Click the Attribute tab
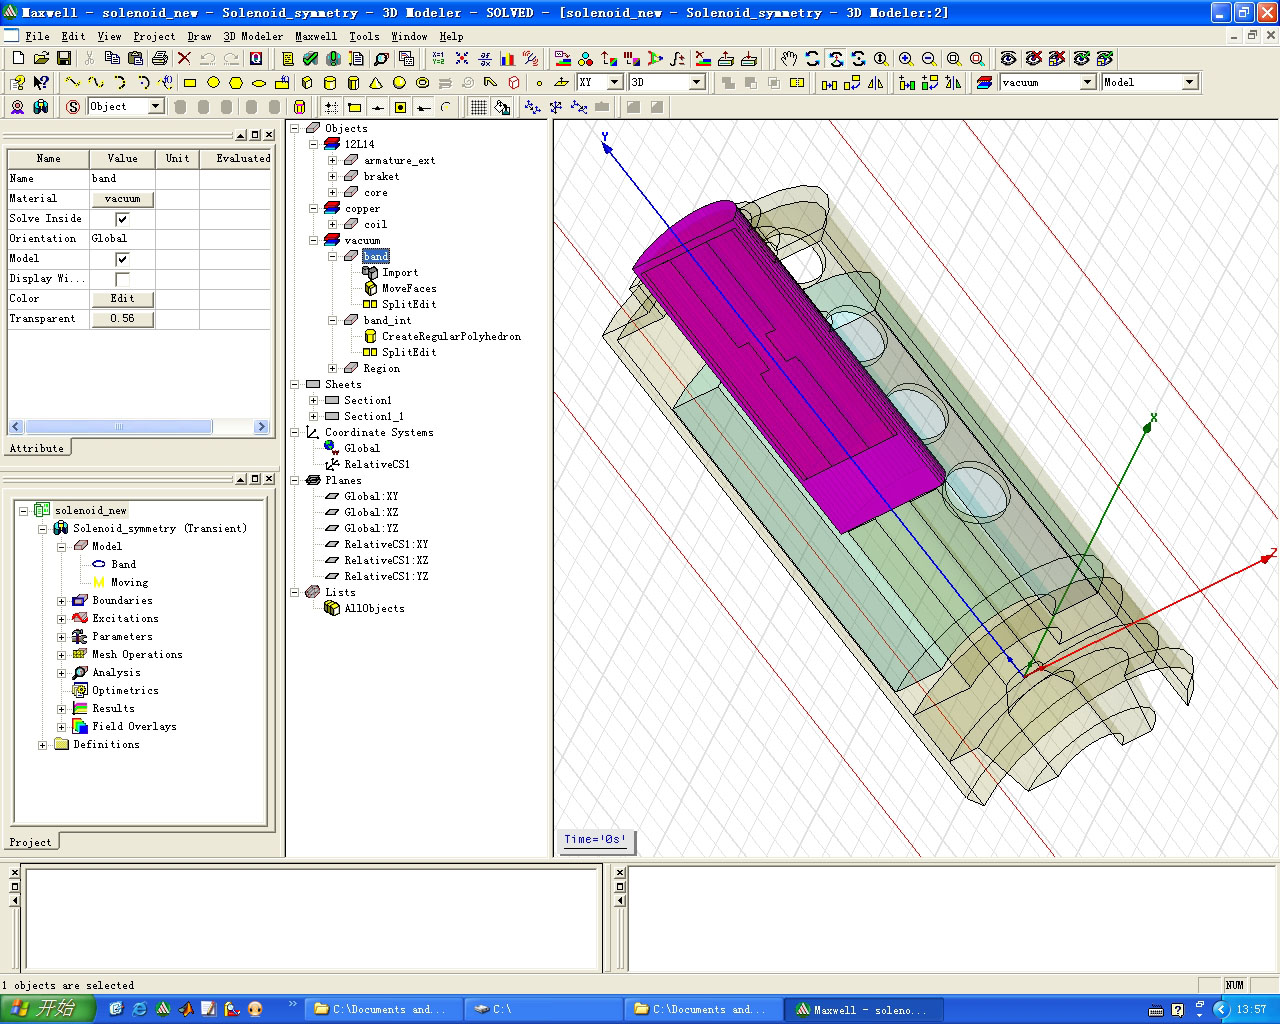Screen dimensions: 1280x1024 click(x=37, y=448)
